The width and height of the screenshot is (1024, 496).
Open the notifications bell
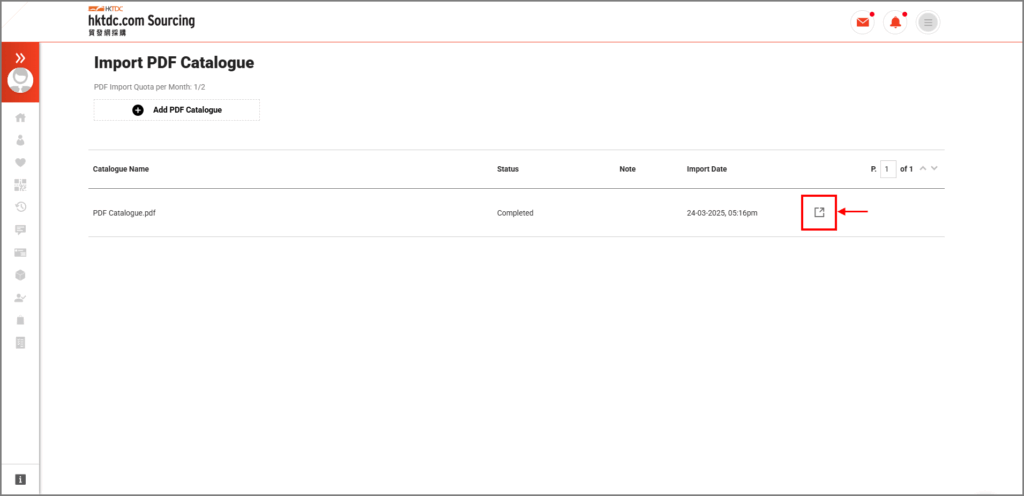[x=895, y=22]
